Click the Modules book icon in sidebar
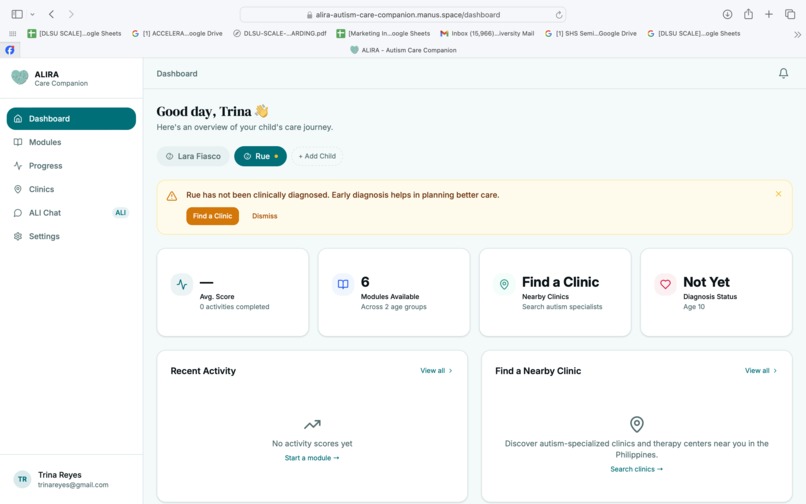The image size is (806, 504). [x=18, y=142]
